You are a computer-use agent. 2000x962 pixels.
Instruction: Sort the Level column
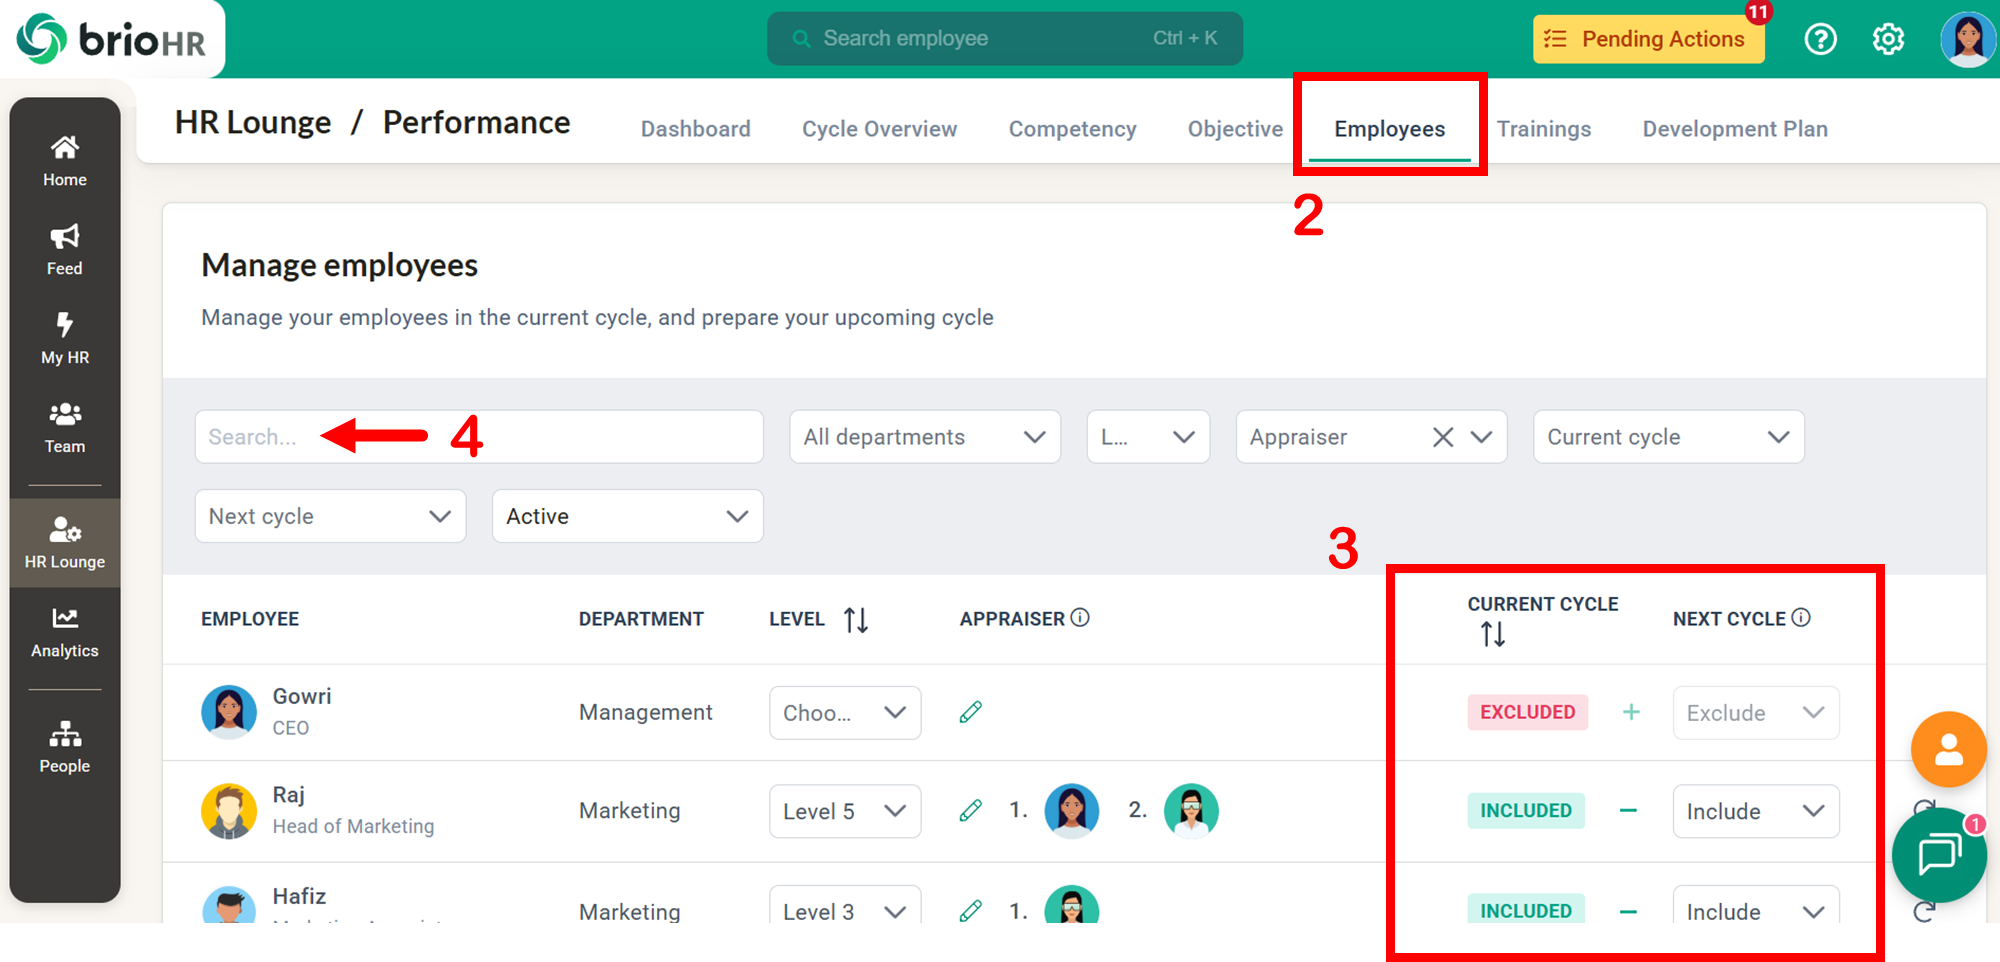tap(856, 620)
